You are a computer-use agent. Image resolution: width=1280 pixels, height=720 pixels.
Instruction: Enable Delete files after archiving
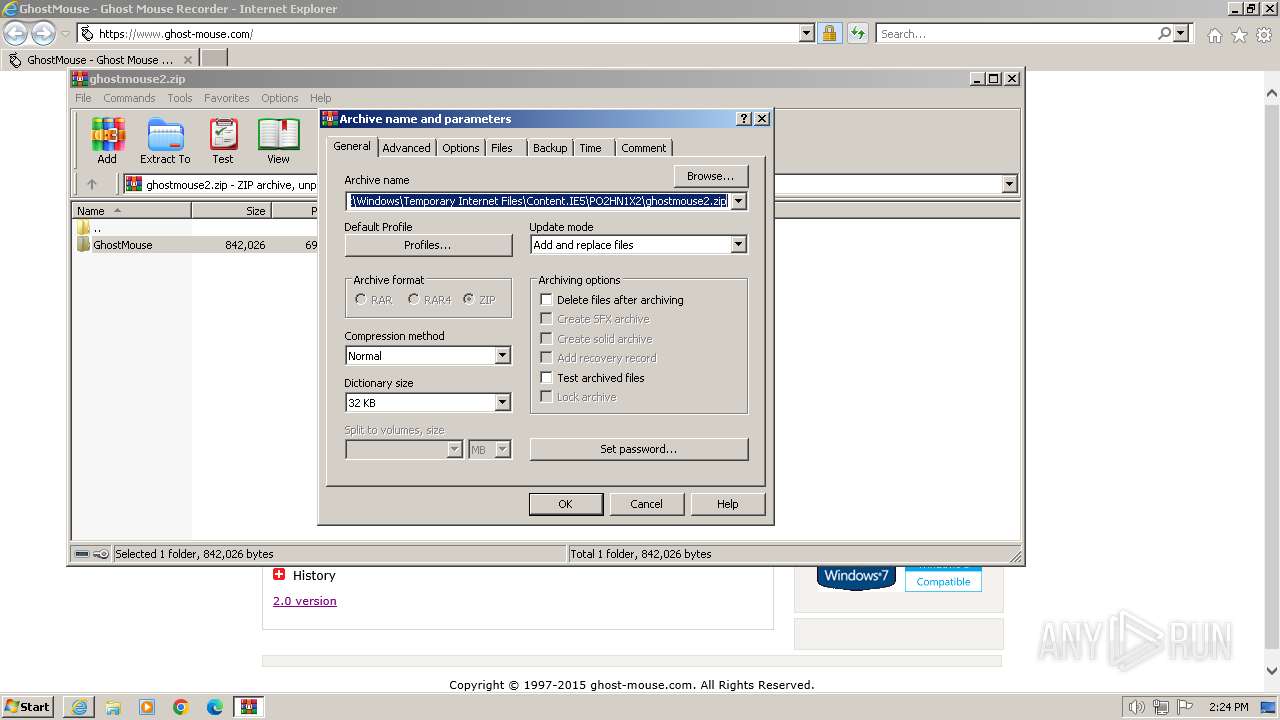[546, 299]
